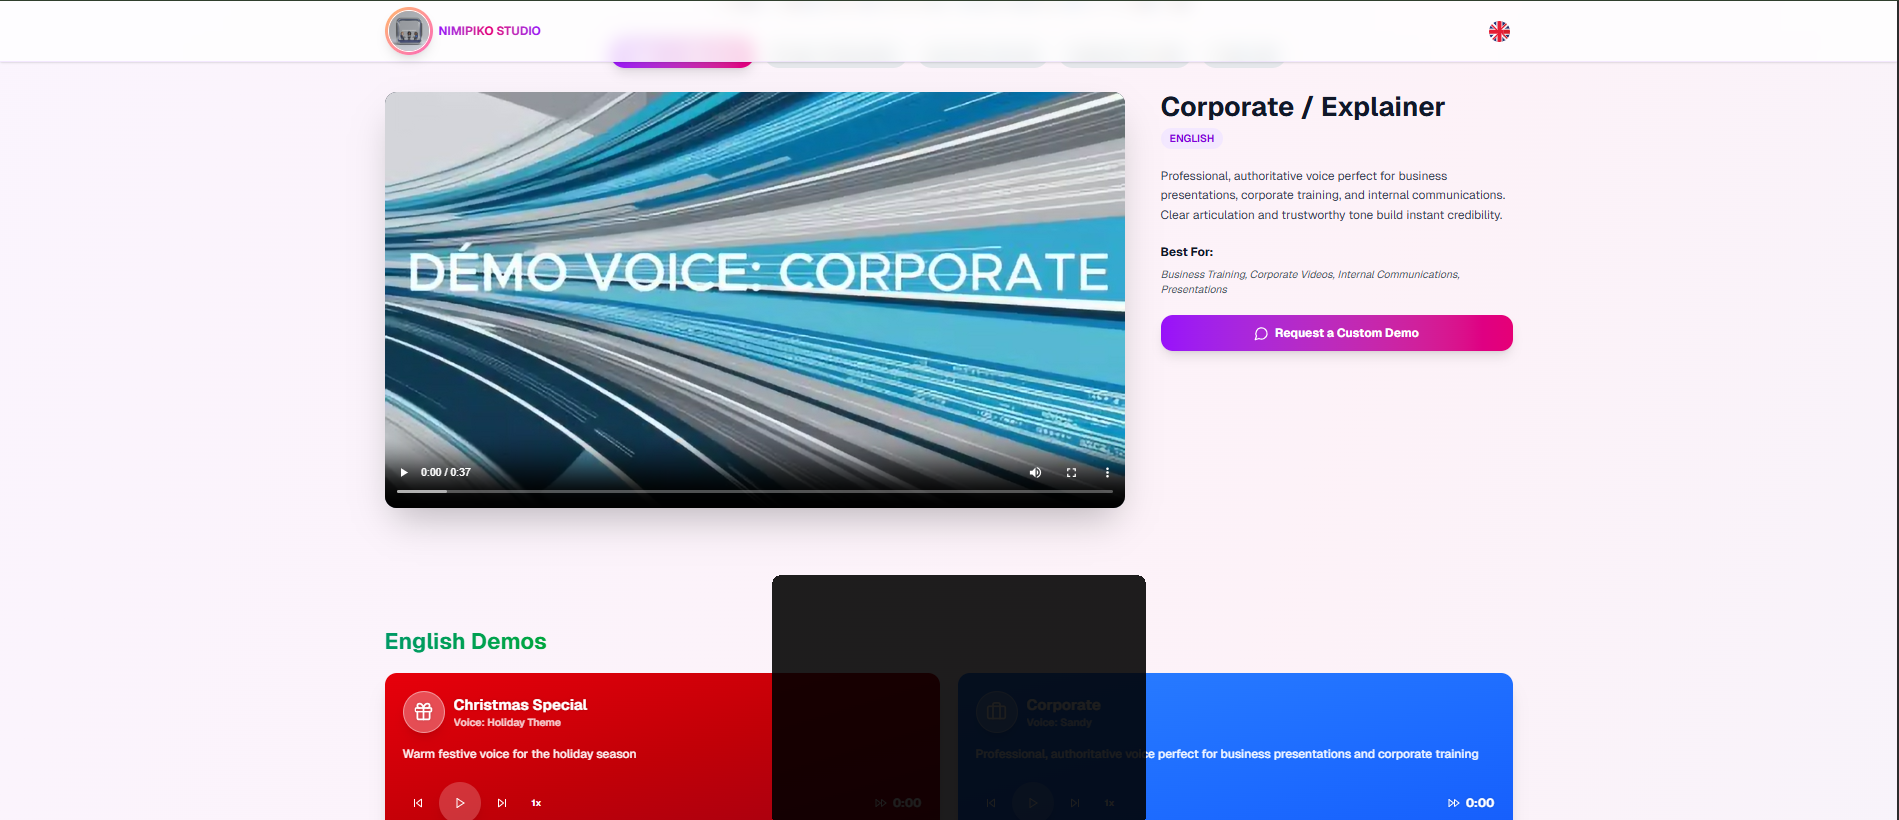Seek along the video progress bar
Screen dimensions: 1899x820
pos(755,491)
